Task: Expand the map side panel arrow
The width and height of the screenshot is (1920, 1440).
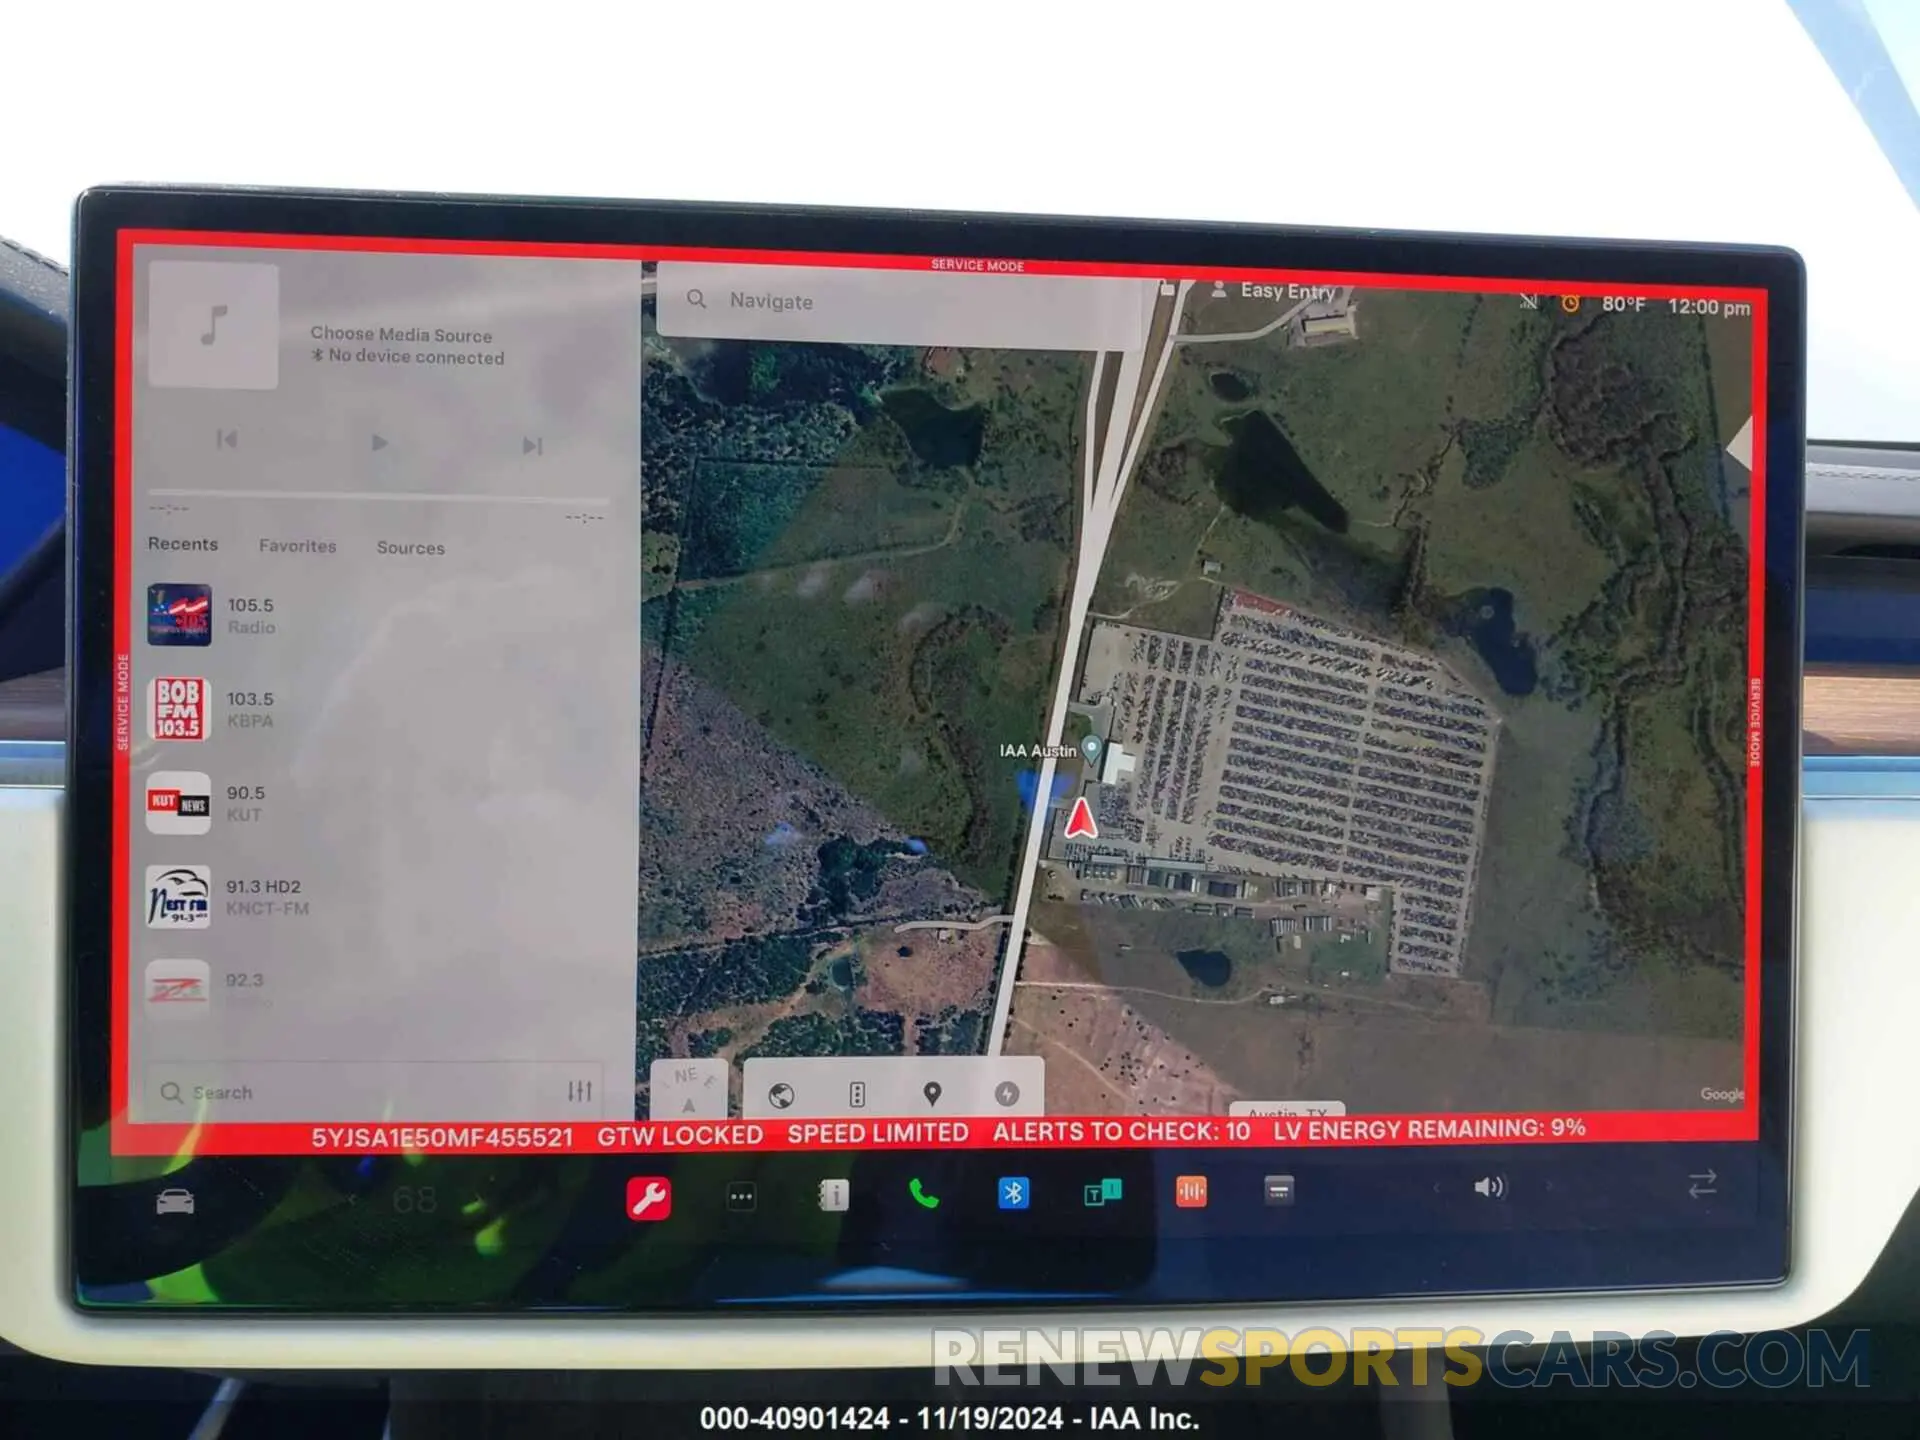Action: click(x=1740, y=443)
